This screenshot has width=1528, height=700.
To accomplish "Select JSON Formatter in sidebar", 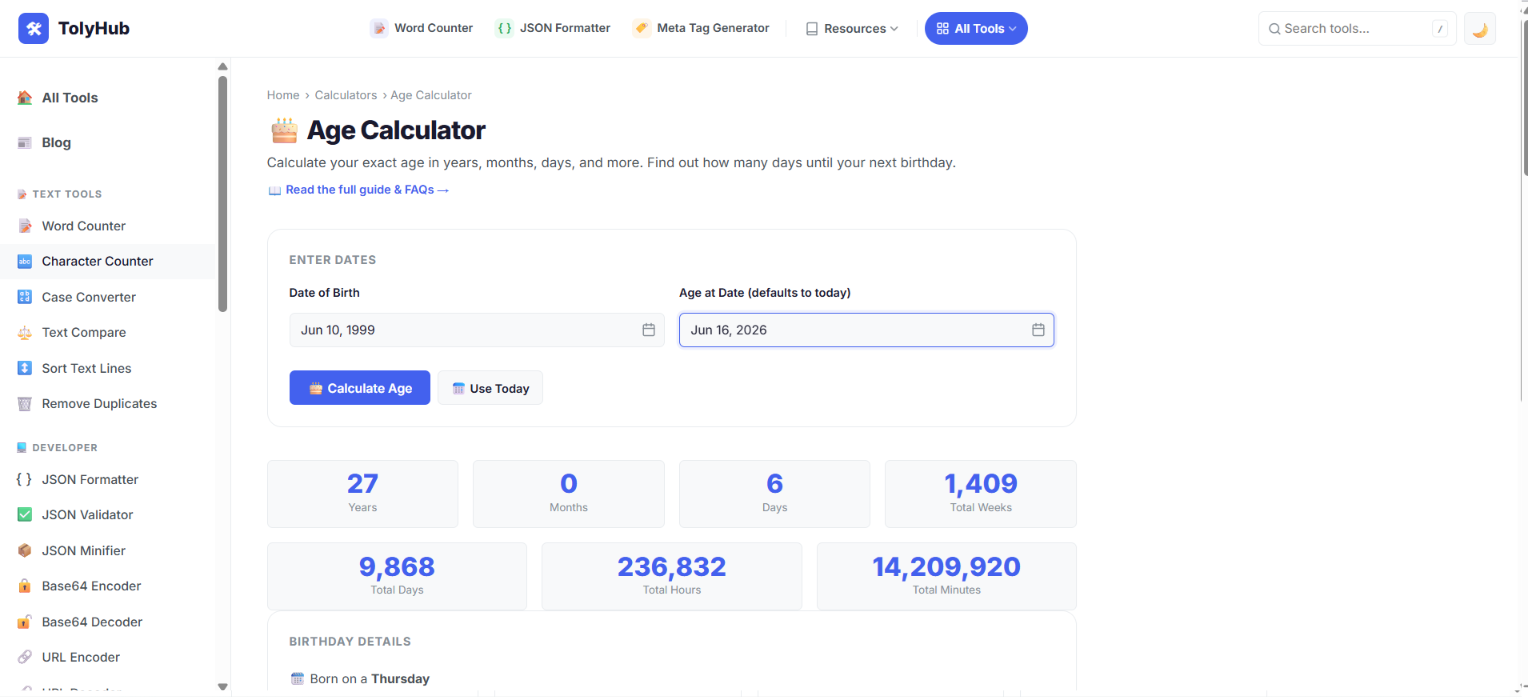I will [108, 479].
